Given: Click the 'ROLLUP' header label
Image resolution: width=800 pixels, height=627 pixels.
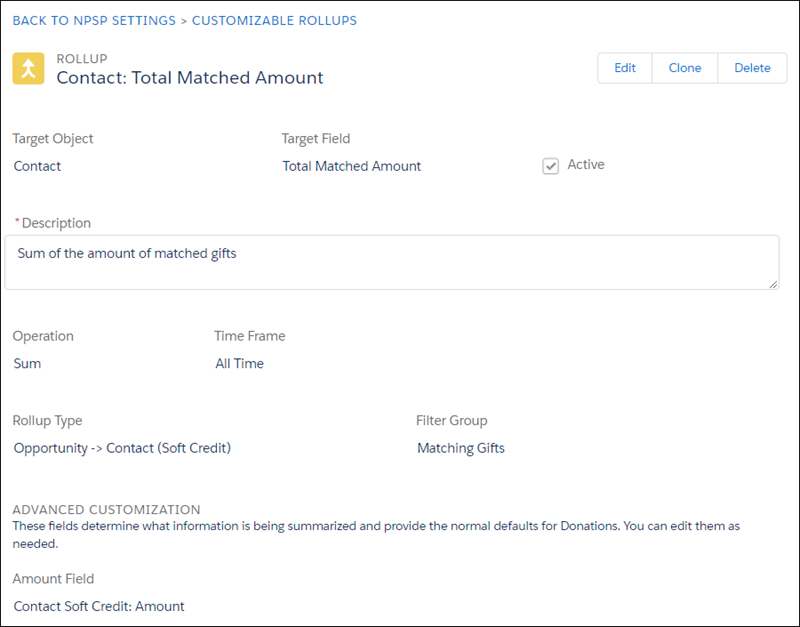Looking at the screenshot, I should tap(82, 59).
